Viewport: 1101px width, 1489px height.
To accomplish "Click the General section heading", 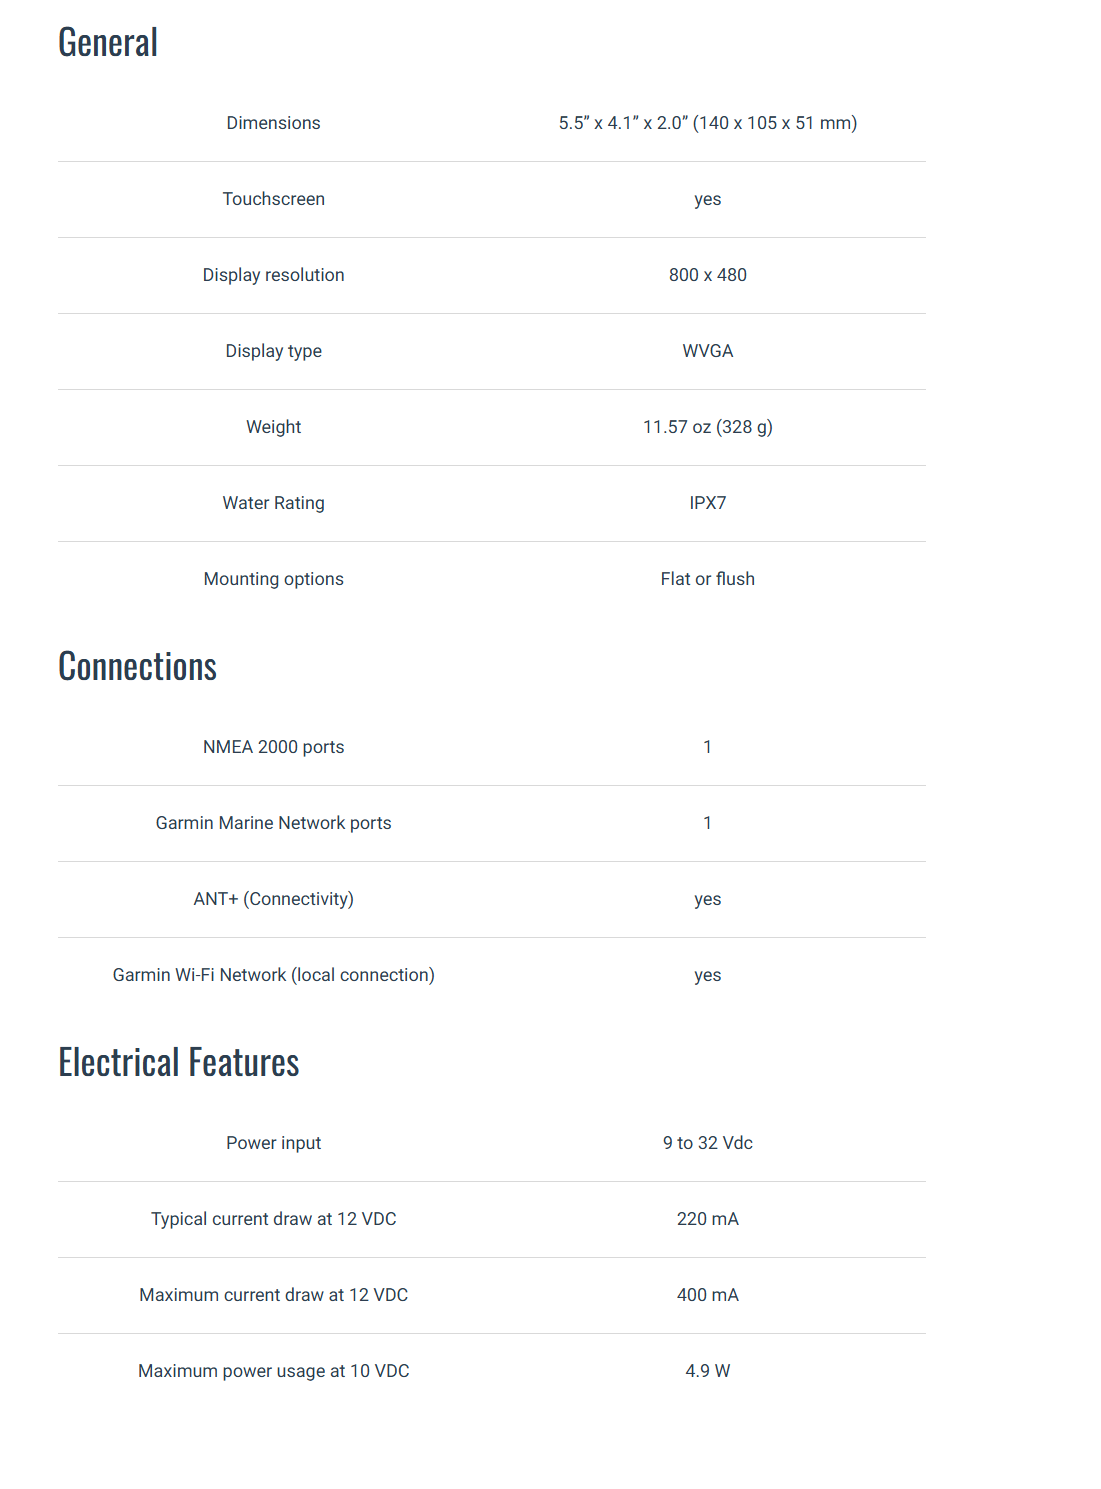I will (108, 43).
